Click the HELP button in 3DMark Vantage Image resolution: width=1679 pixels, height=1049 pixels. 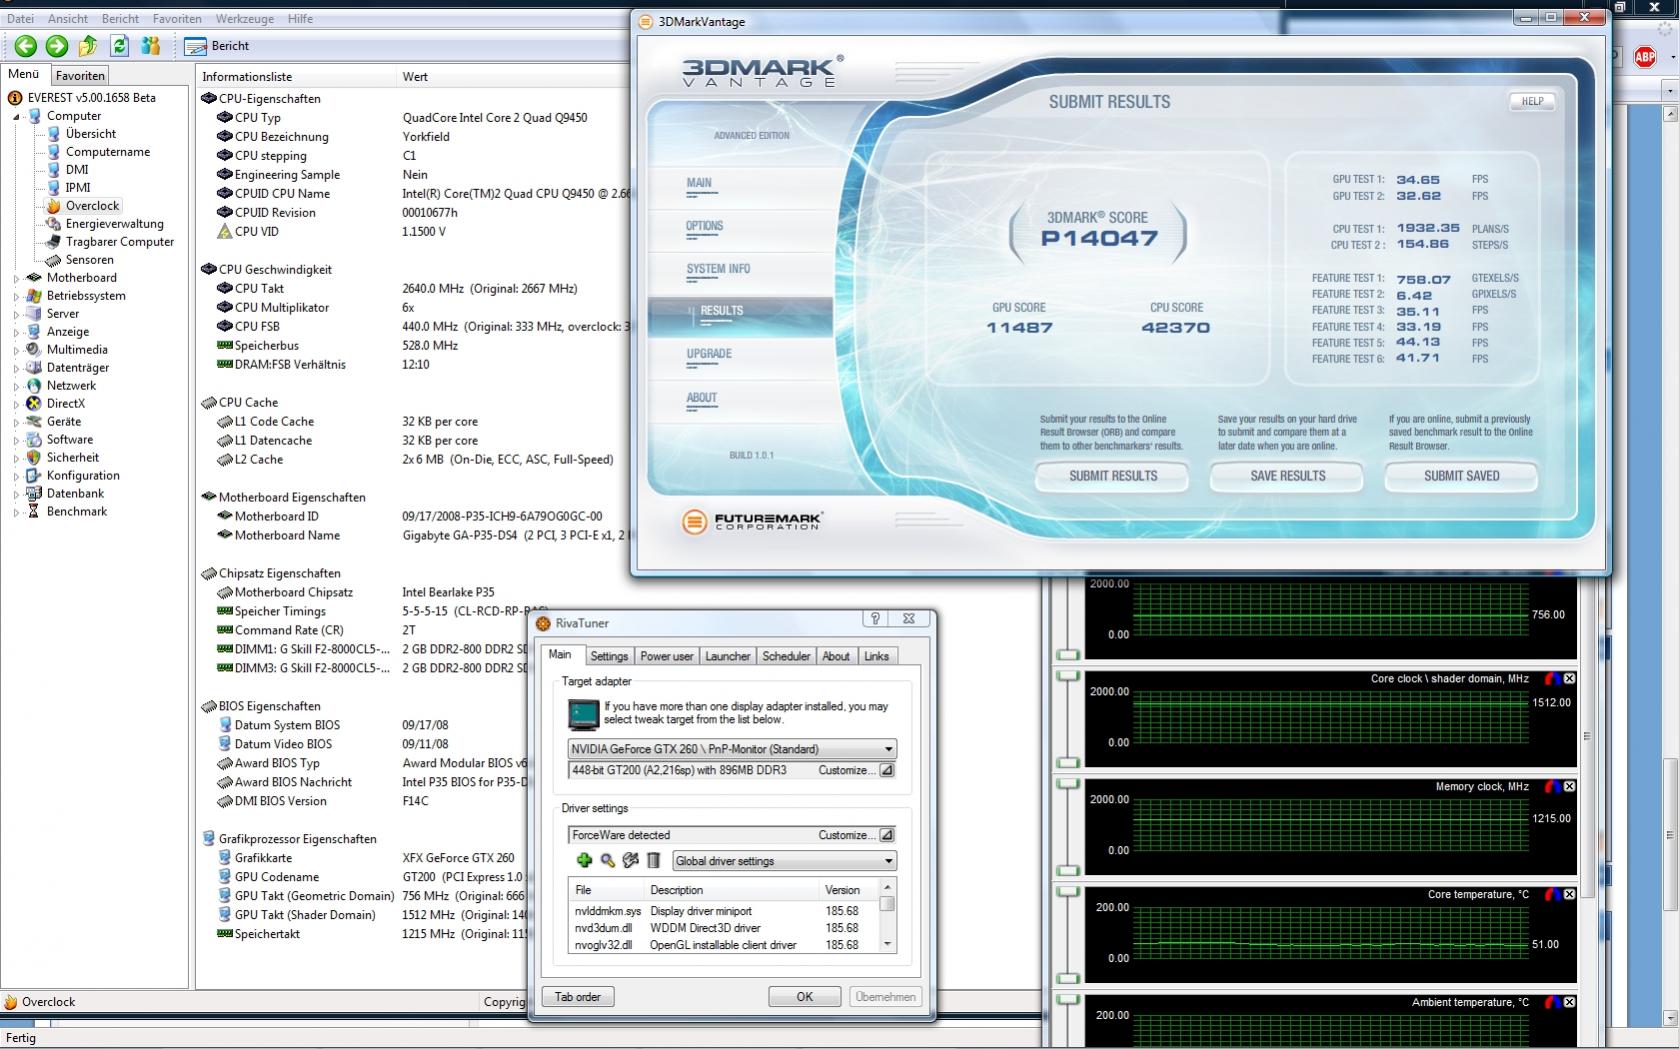[1532, 101]
